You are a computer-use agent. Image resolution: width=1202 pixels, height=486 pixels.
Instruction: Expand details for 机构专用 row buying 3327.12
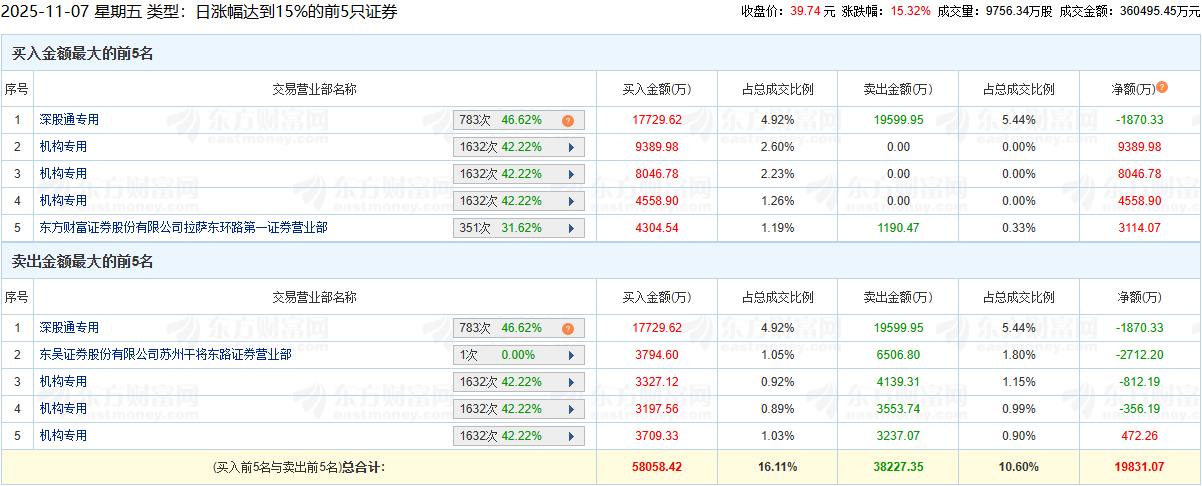pyautogui.click(x=571, y=382)
